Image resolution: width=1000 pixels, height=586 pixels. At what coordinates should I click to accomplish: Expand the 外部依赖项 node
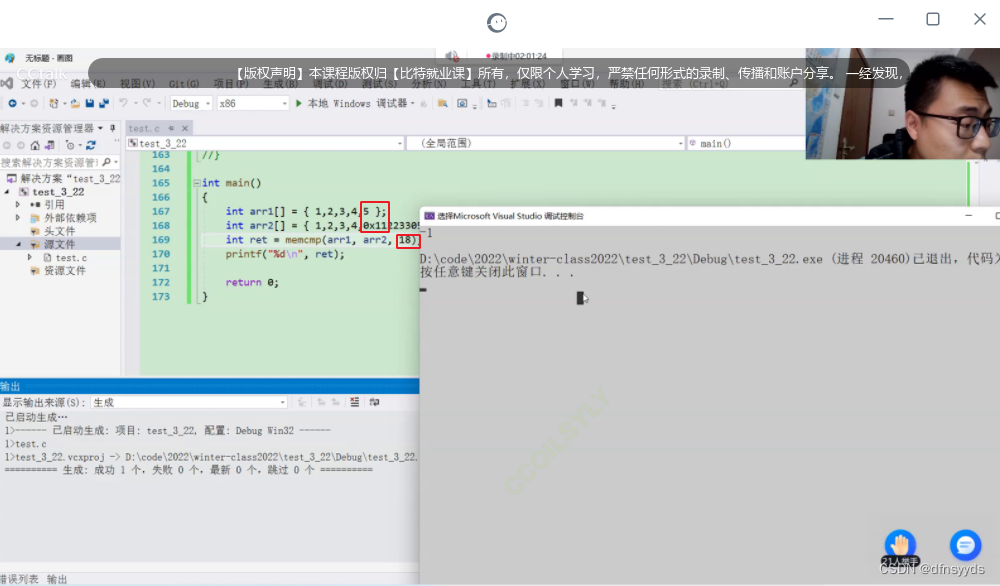coord(18,217)
